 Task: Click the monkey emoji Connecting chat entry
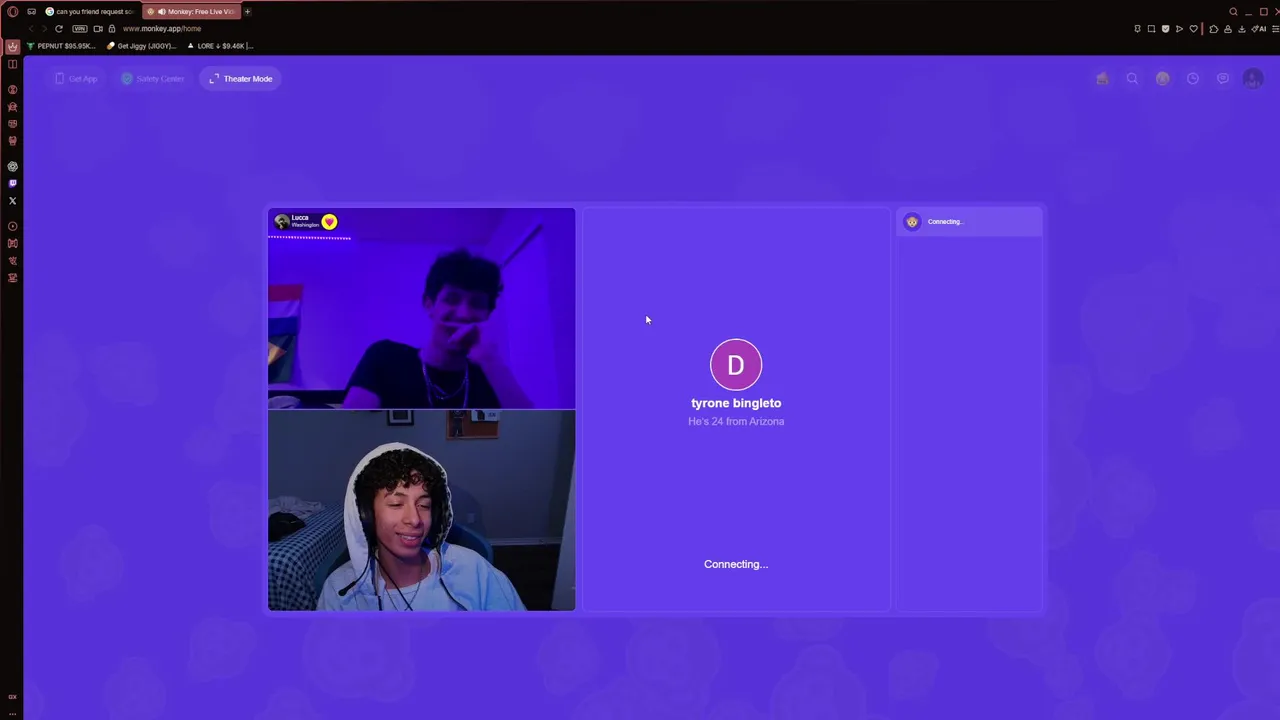(x=970, y=222)
